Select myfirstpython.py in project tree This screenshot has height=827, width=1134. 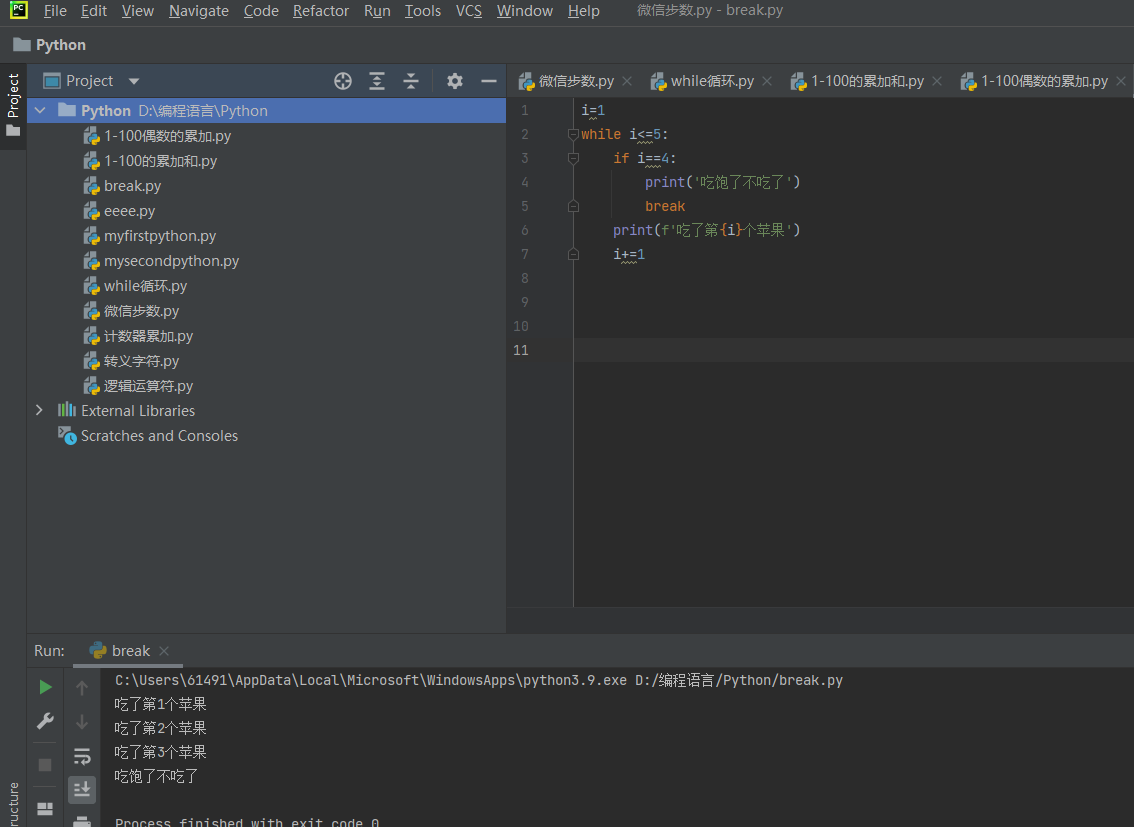pyautogui.click(x=150, y=236)
